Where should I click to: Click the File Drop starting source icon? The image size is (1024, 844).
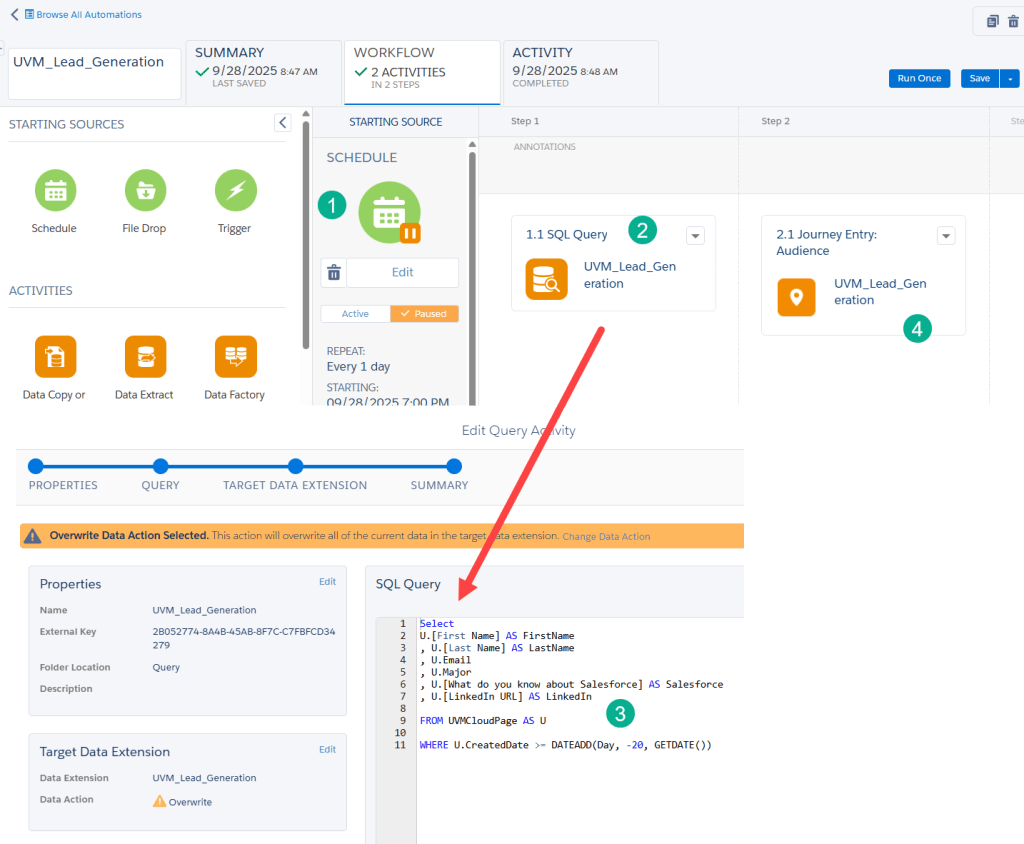(x=145, y=190)
